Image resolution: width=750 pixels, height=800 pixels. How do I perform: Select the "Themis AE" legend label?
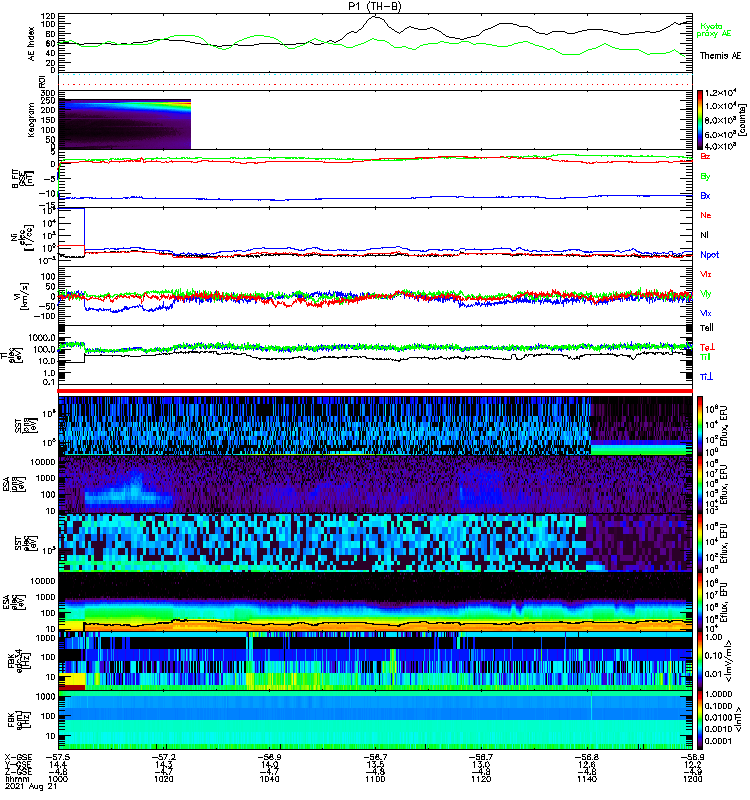coord(720,56)
